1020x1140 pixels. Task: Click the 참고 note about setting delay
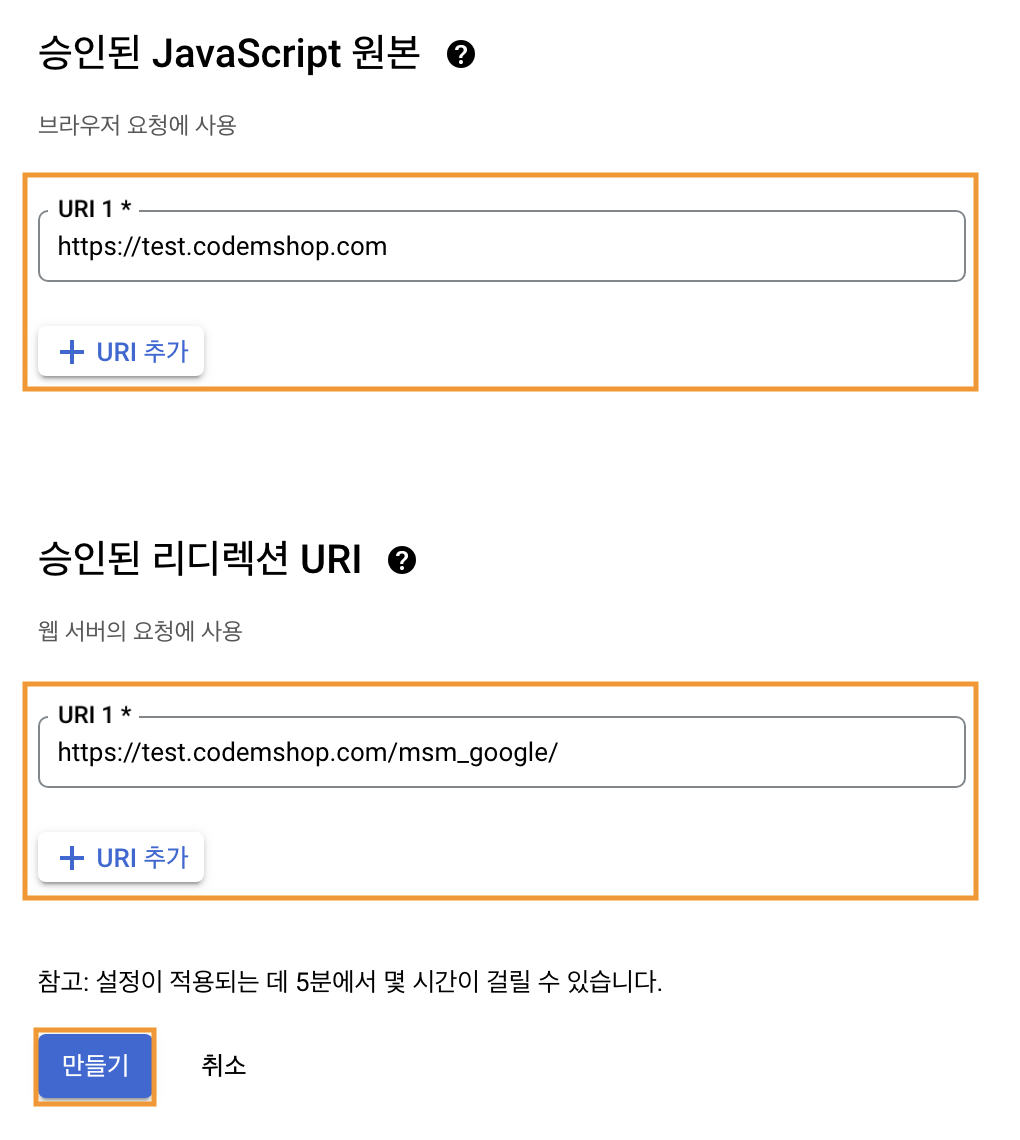click(350, 982)
